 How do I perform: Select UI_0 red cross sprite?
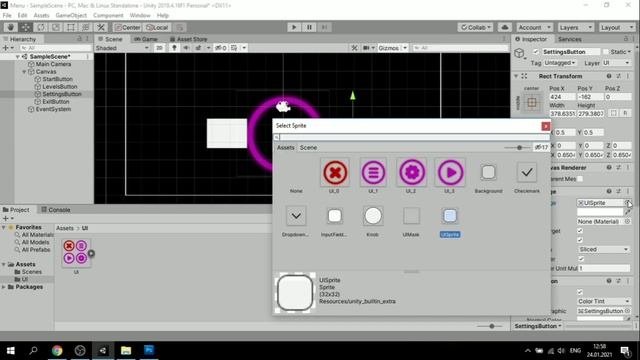tap(335, 173)
